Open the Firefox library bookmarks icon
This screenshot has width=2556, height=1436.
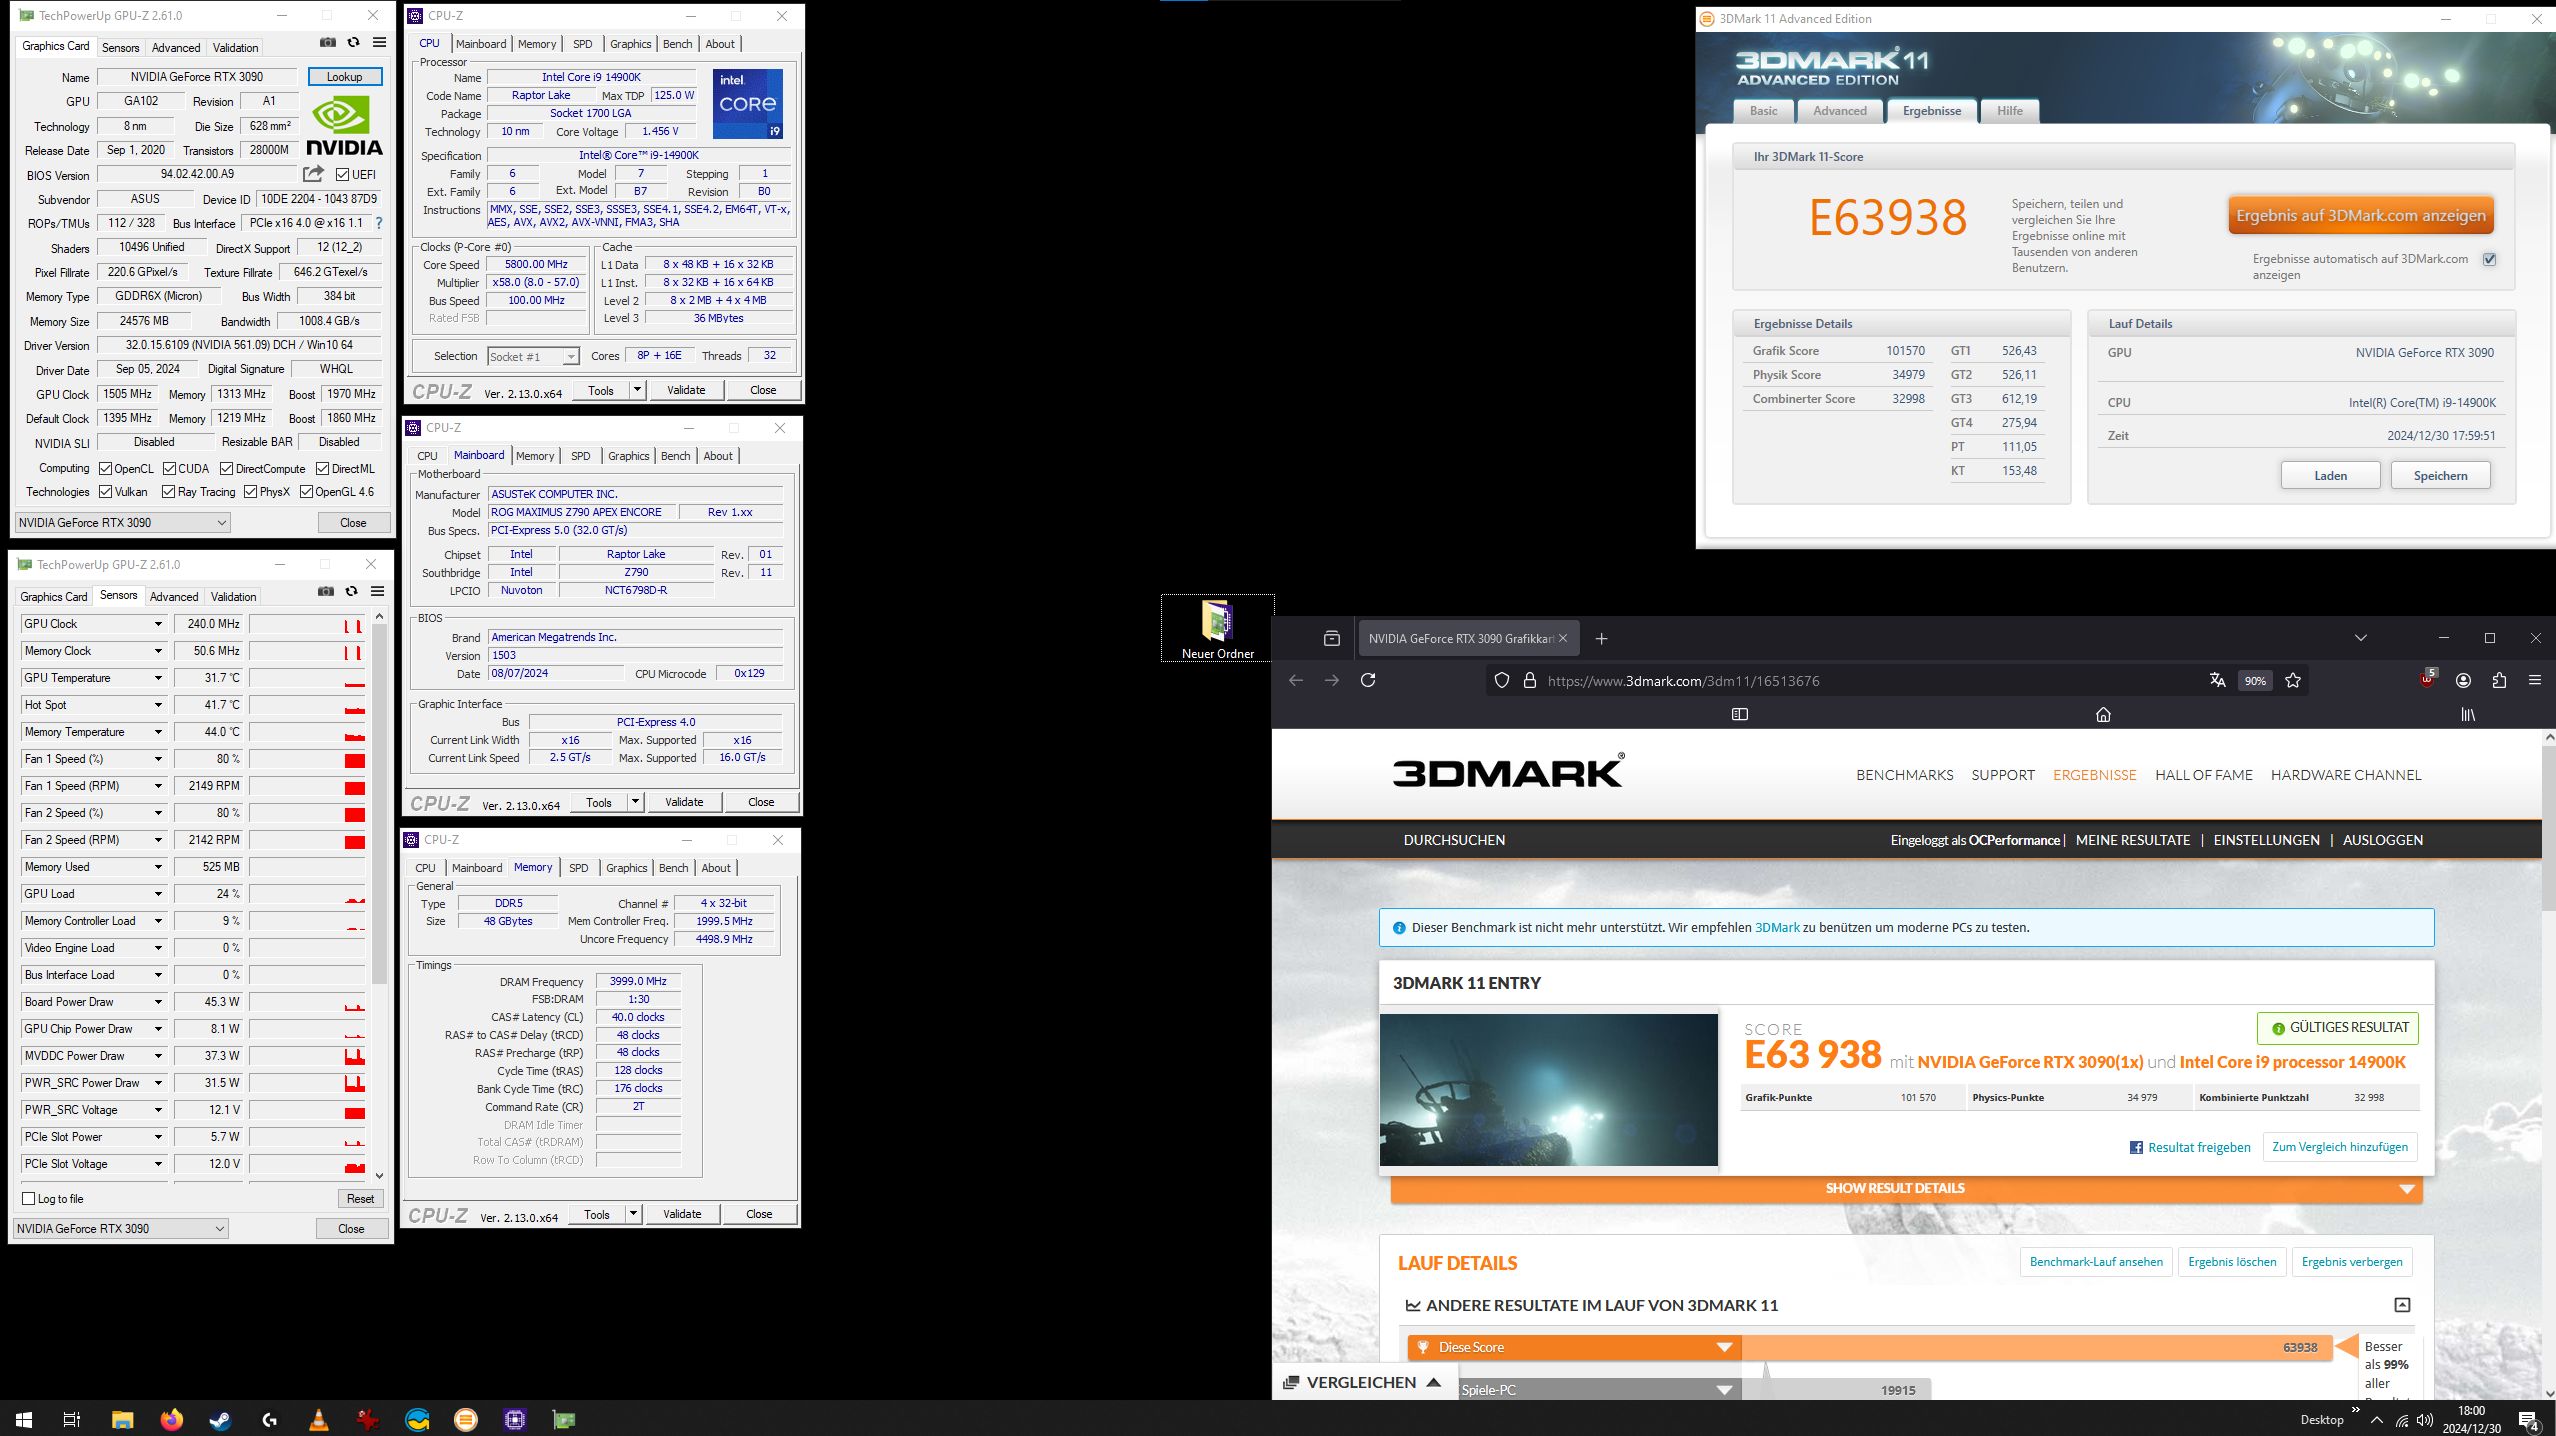click(x=2468, y=714)
